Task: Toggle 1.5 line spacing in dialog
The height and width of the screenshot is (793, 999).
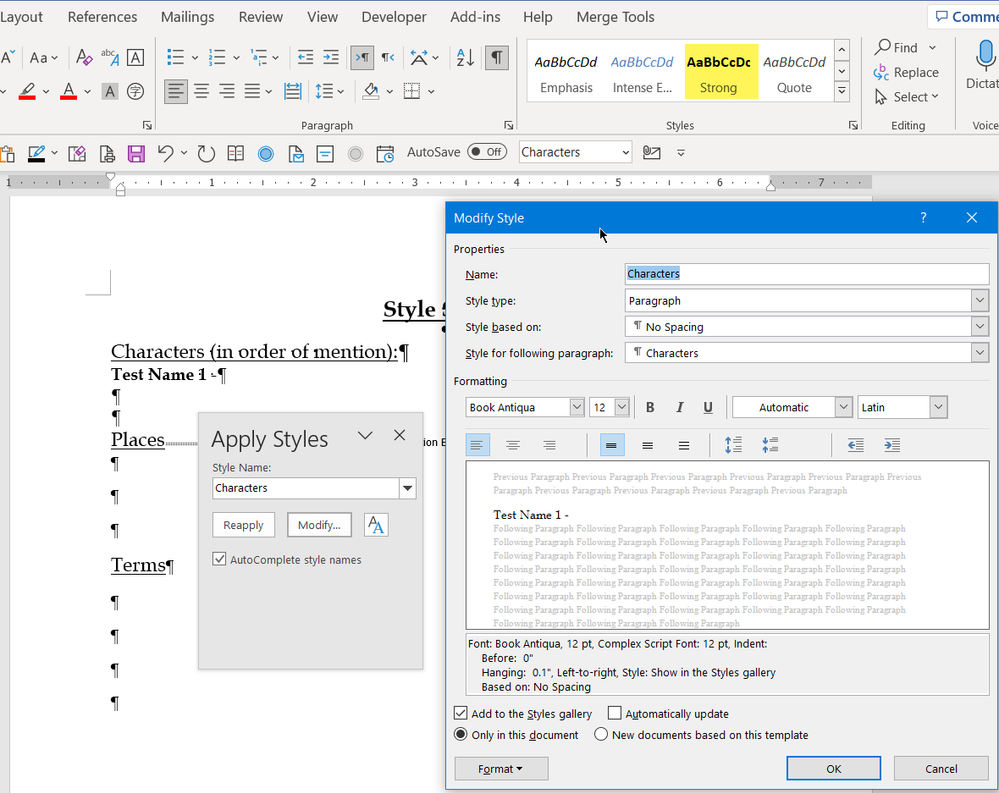Action: click(x=647, y=445)
